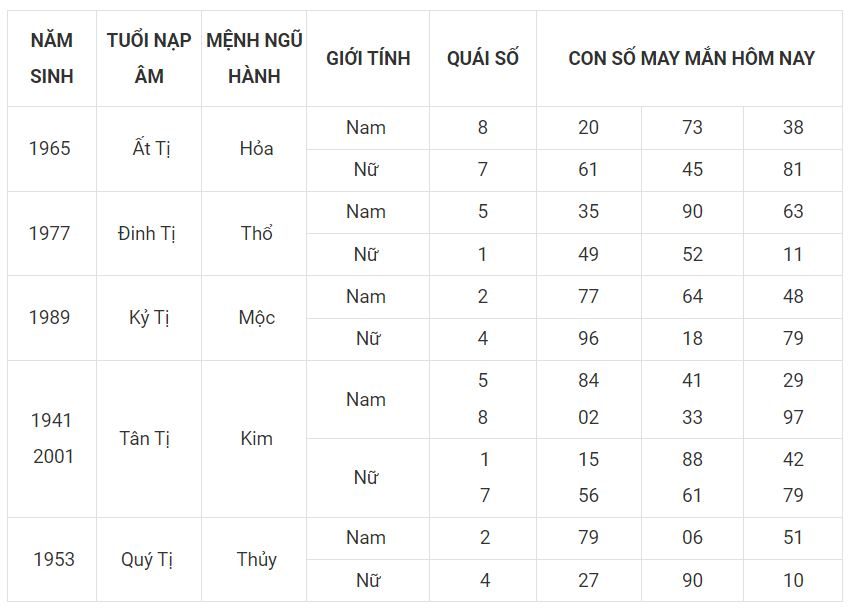Click the Thủy element cell
This screenshot has width=852, height=613.
pos(256,559)
